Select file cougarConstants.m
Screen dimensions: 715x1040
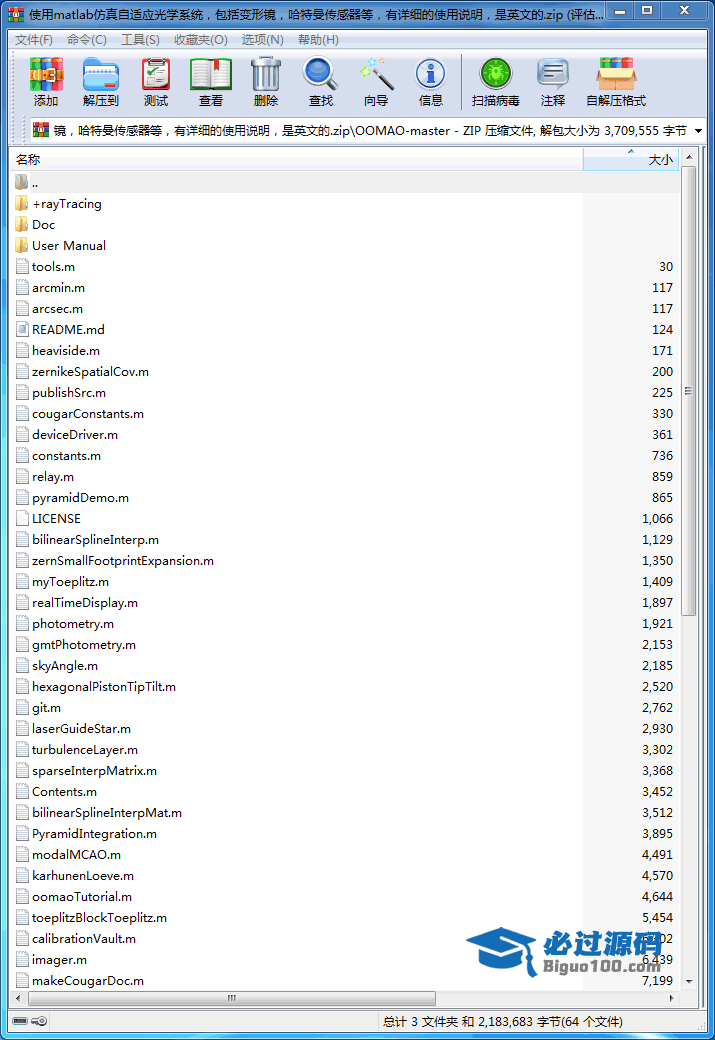pyautogui.click(x=88, y=414)
